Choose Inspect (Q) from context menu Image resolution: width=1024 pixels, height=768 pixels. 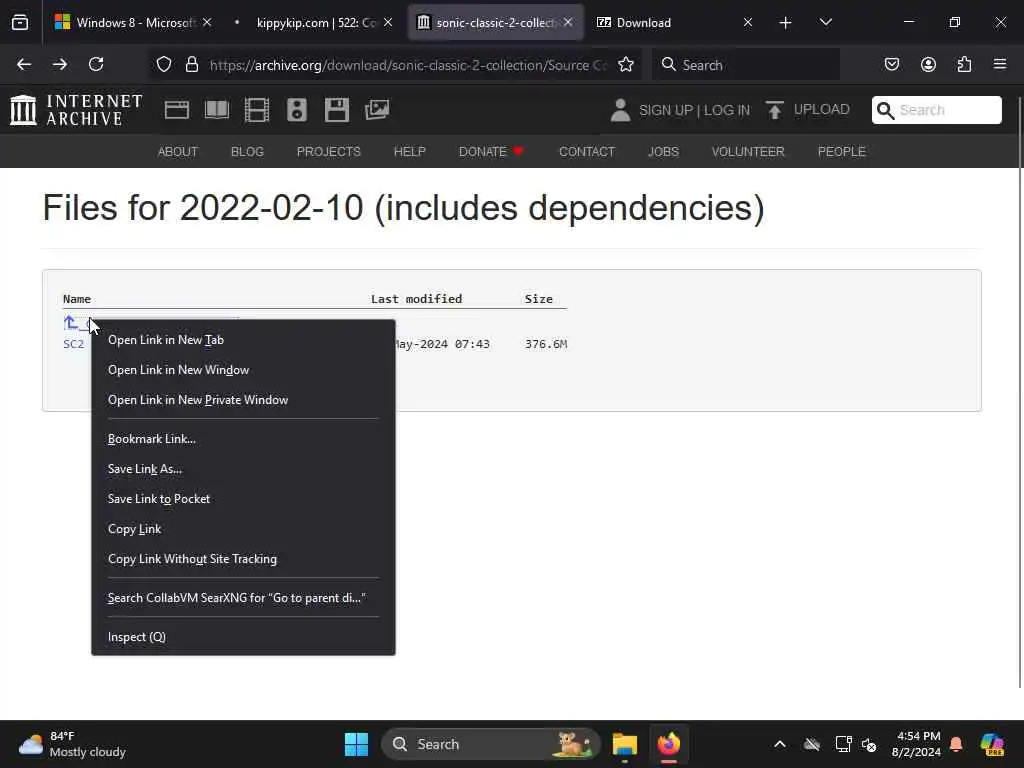[x=244, y=637]
